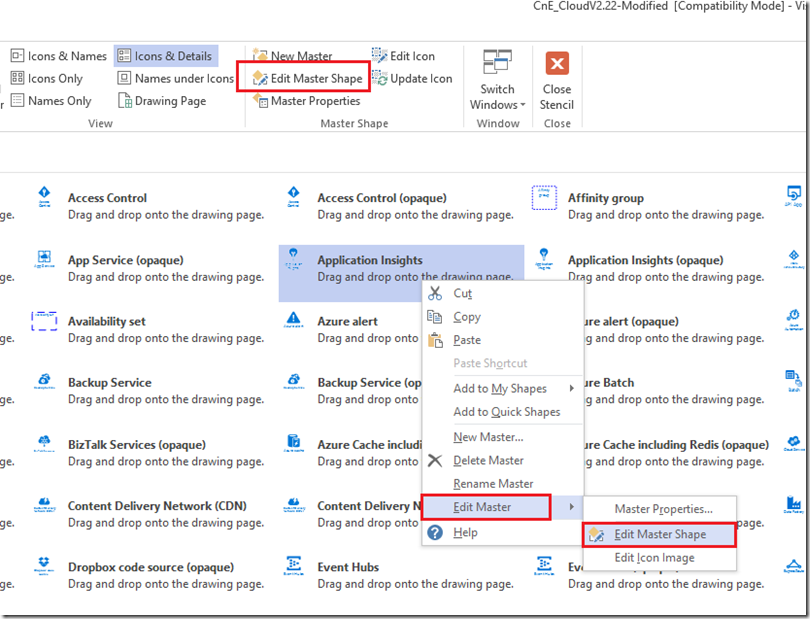Screen dimensions: 810x619
Task: Select the Dropbox code source (opaque) icon
Action: point(44,566)
